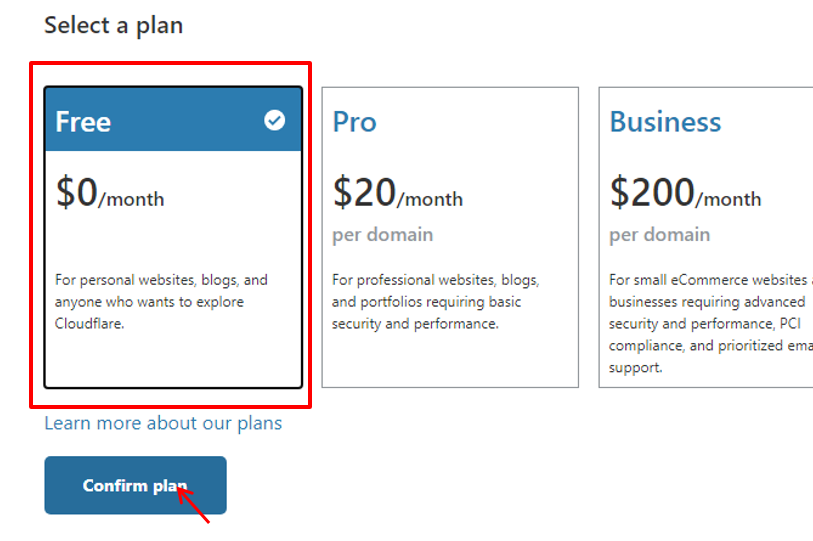Click the 'Select a plan' heading

tap(114, 25)
